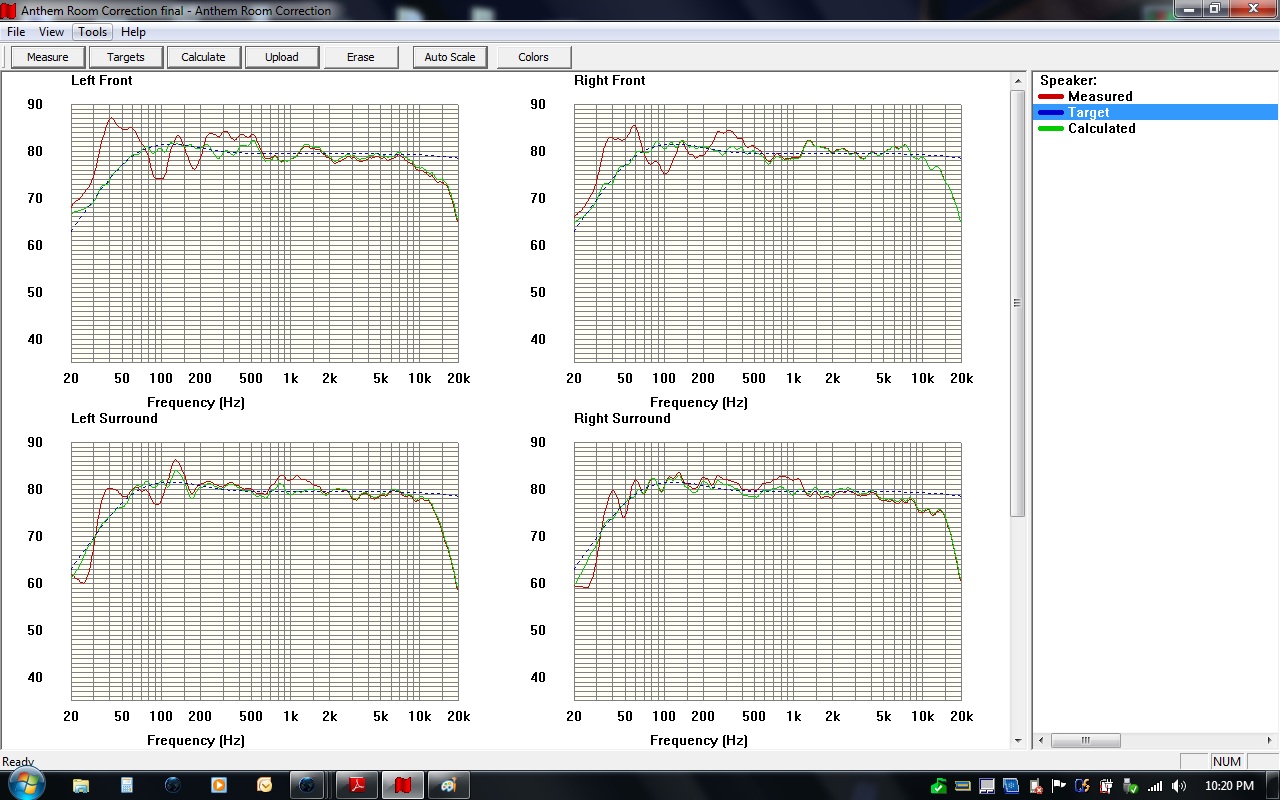
Task: Click the Anthem Room Correction title bar icon
Action: (9, 10)
